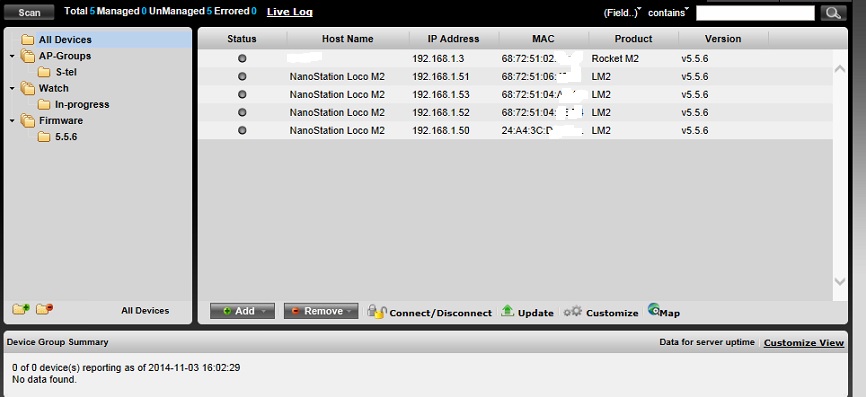
Task: Click the Update firmware arrow icon
Action: 508,311
